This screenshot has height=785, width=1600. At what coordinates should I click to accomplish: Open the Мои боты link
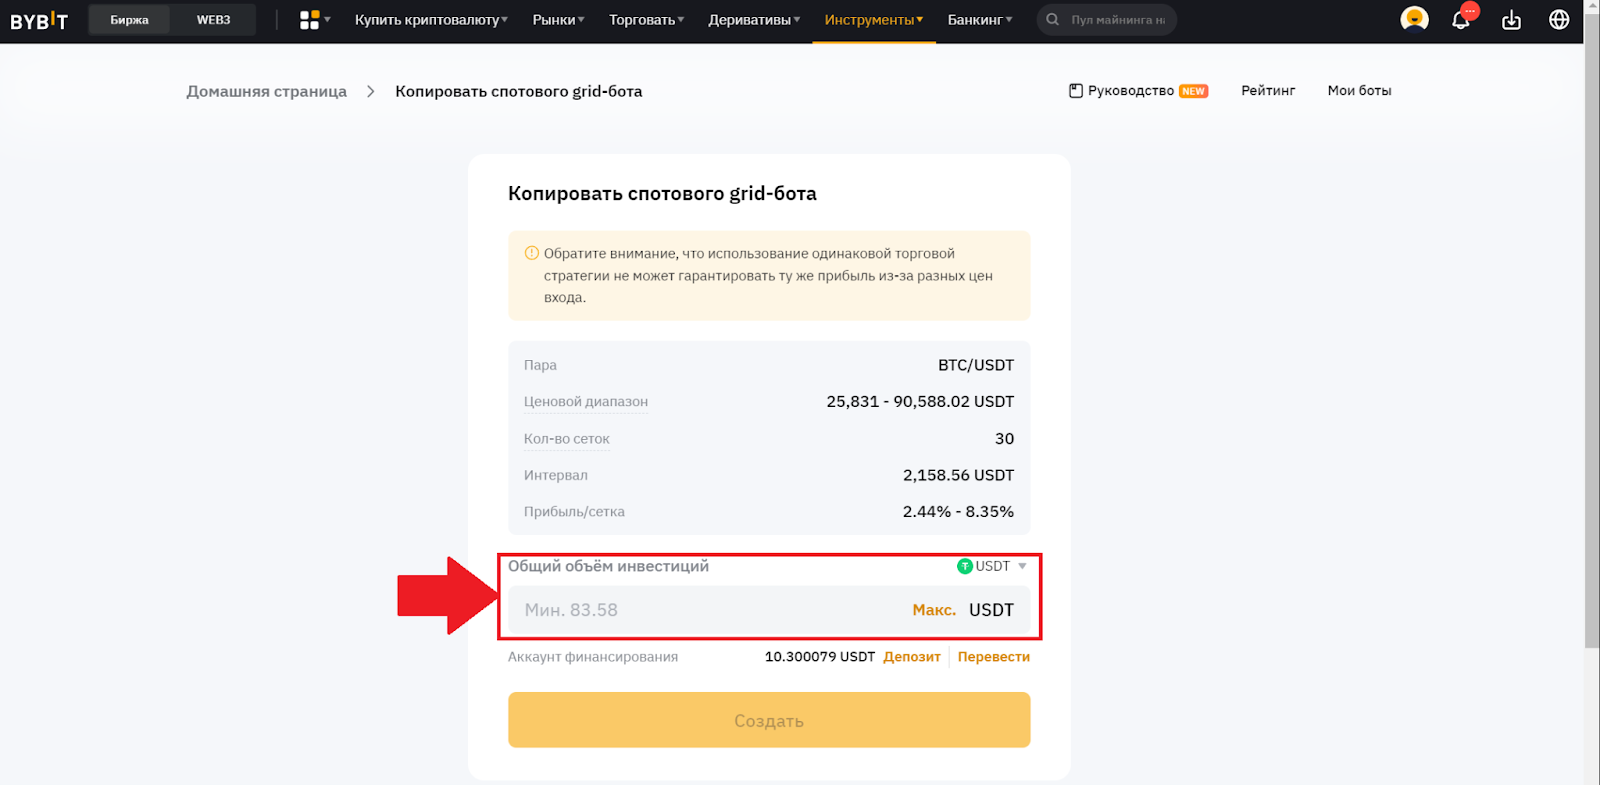pyautogui.click(x=1359, y=91)
